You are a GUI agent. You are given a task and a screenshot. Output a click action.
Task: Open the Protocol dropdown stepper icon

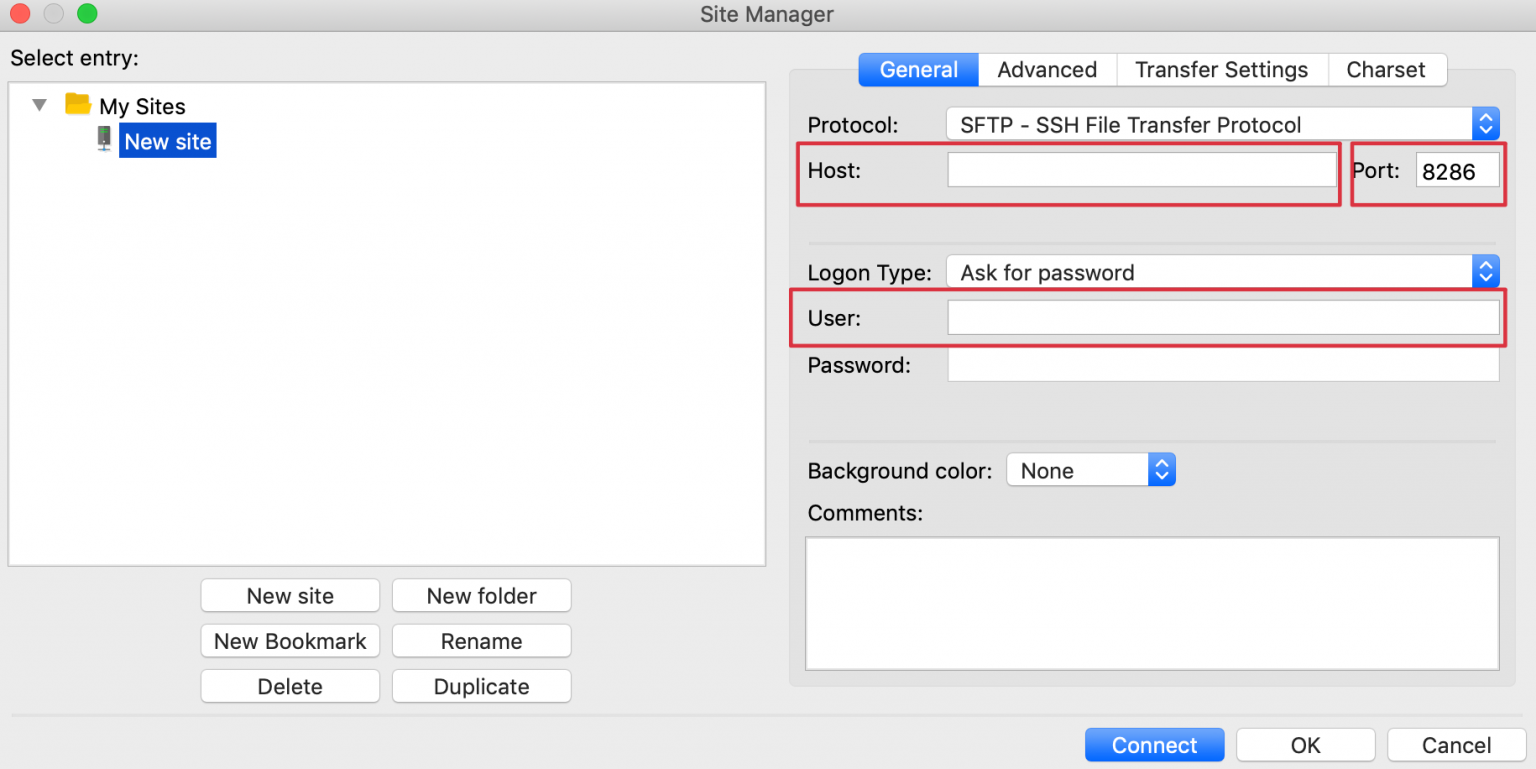click(1486, 123)
